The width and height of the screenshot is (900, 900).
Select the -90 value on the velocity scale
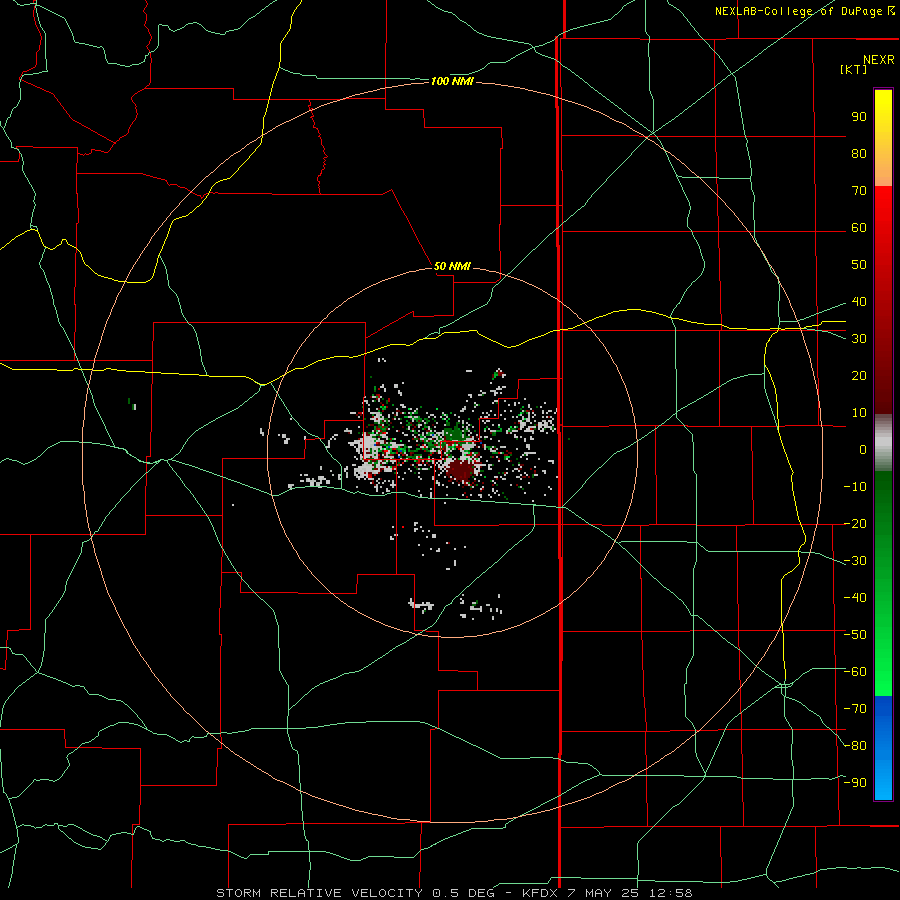(855, 782)
